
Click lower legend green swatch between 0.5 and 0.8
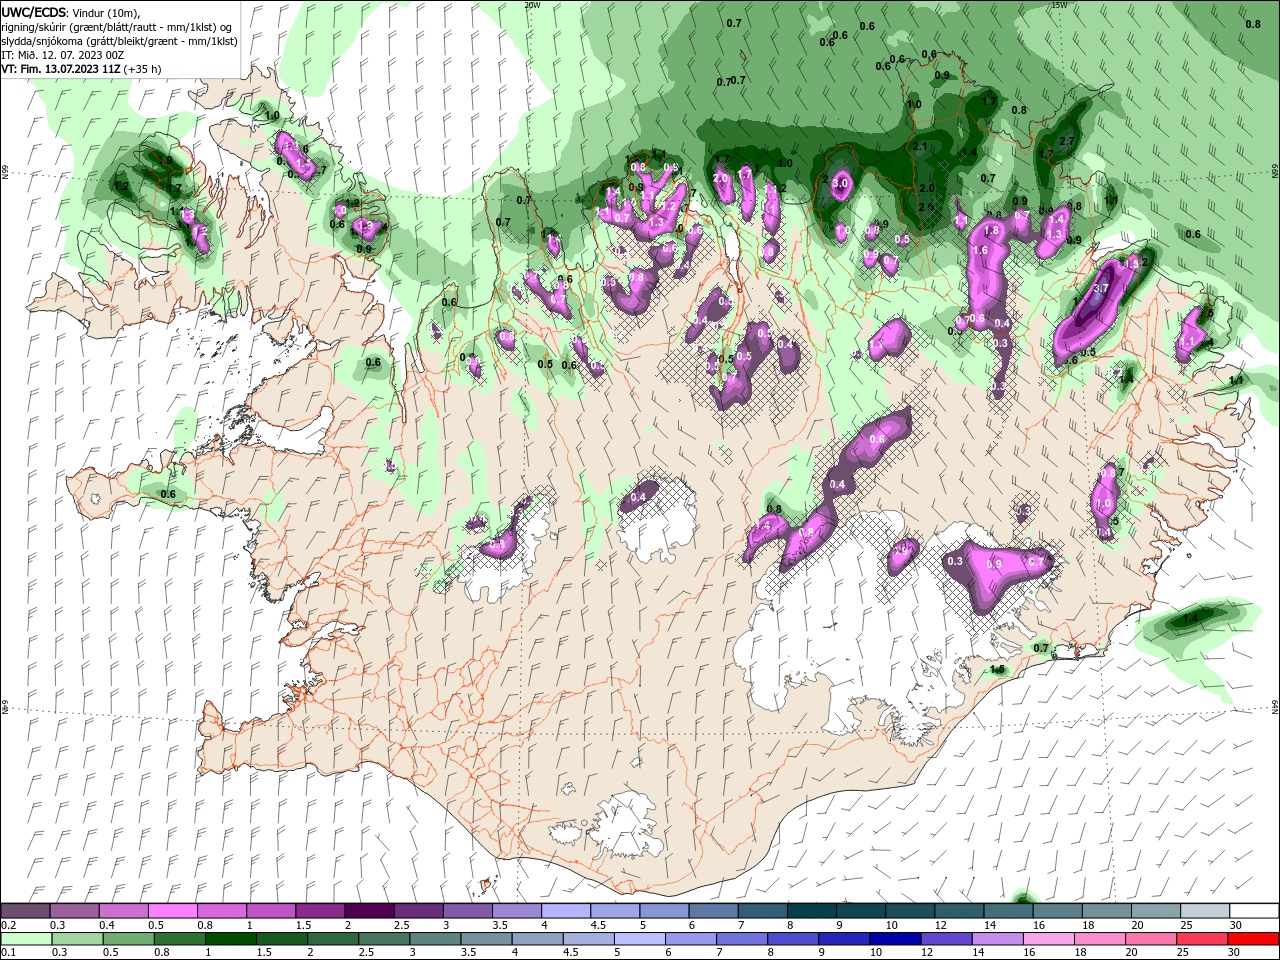(x=129, y=939)
